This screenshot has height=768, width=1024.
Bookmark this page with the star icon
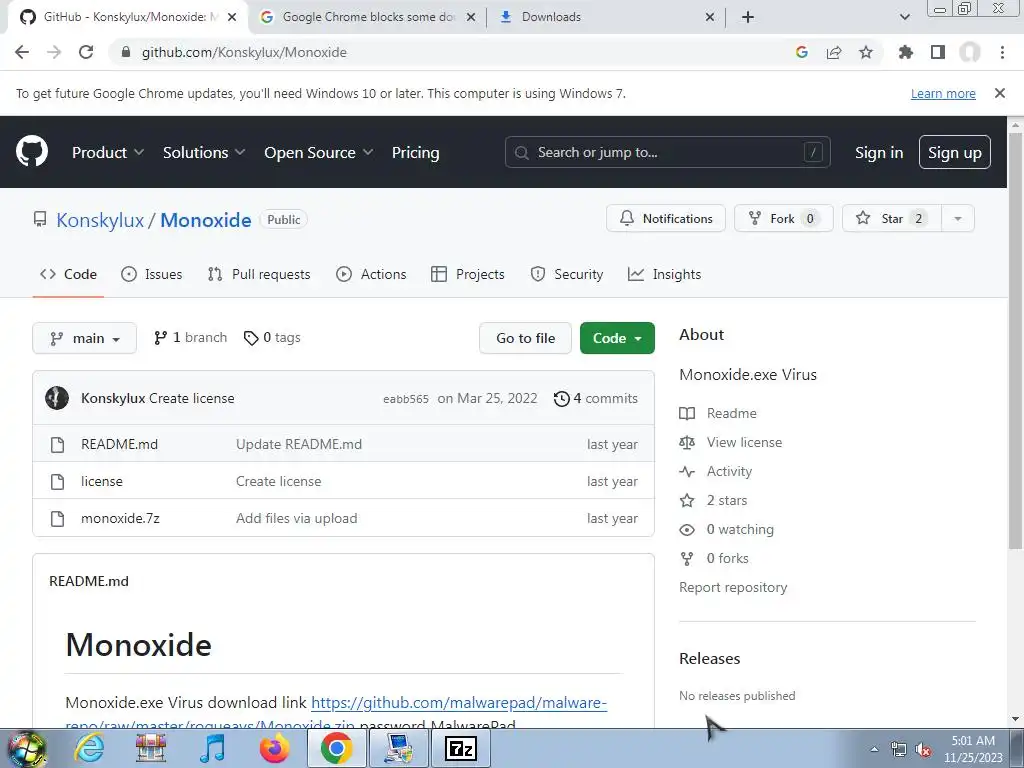point(865,52)
